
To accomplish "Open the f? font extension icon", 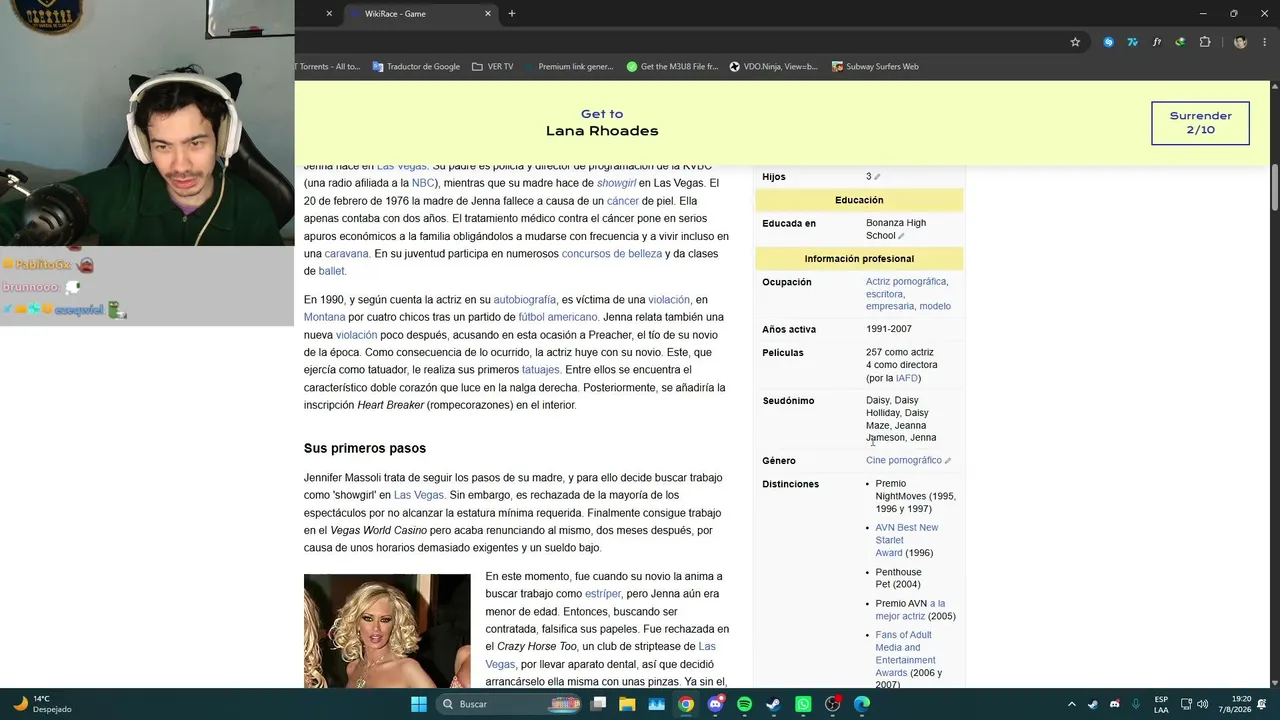I will coord(1157,42).
